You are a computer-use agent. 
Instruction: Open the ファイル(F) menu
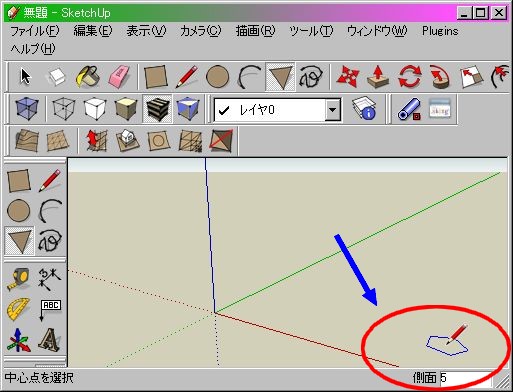pos(35,31)
